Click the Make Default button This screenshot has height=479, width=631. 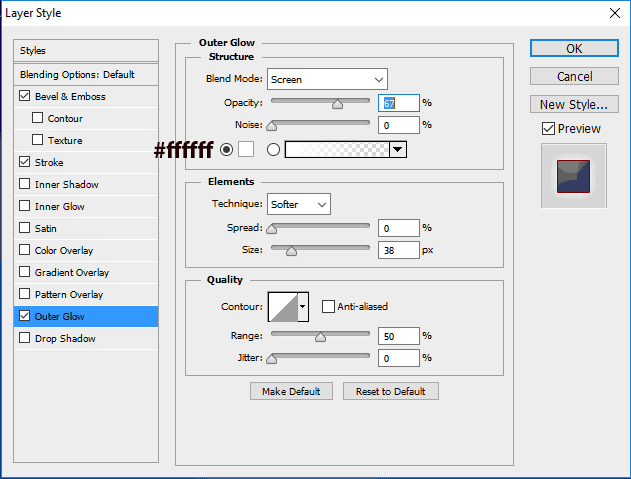pyautogui.click(x=291, y=391)
